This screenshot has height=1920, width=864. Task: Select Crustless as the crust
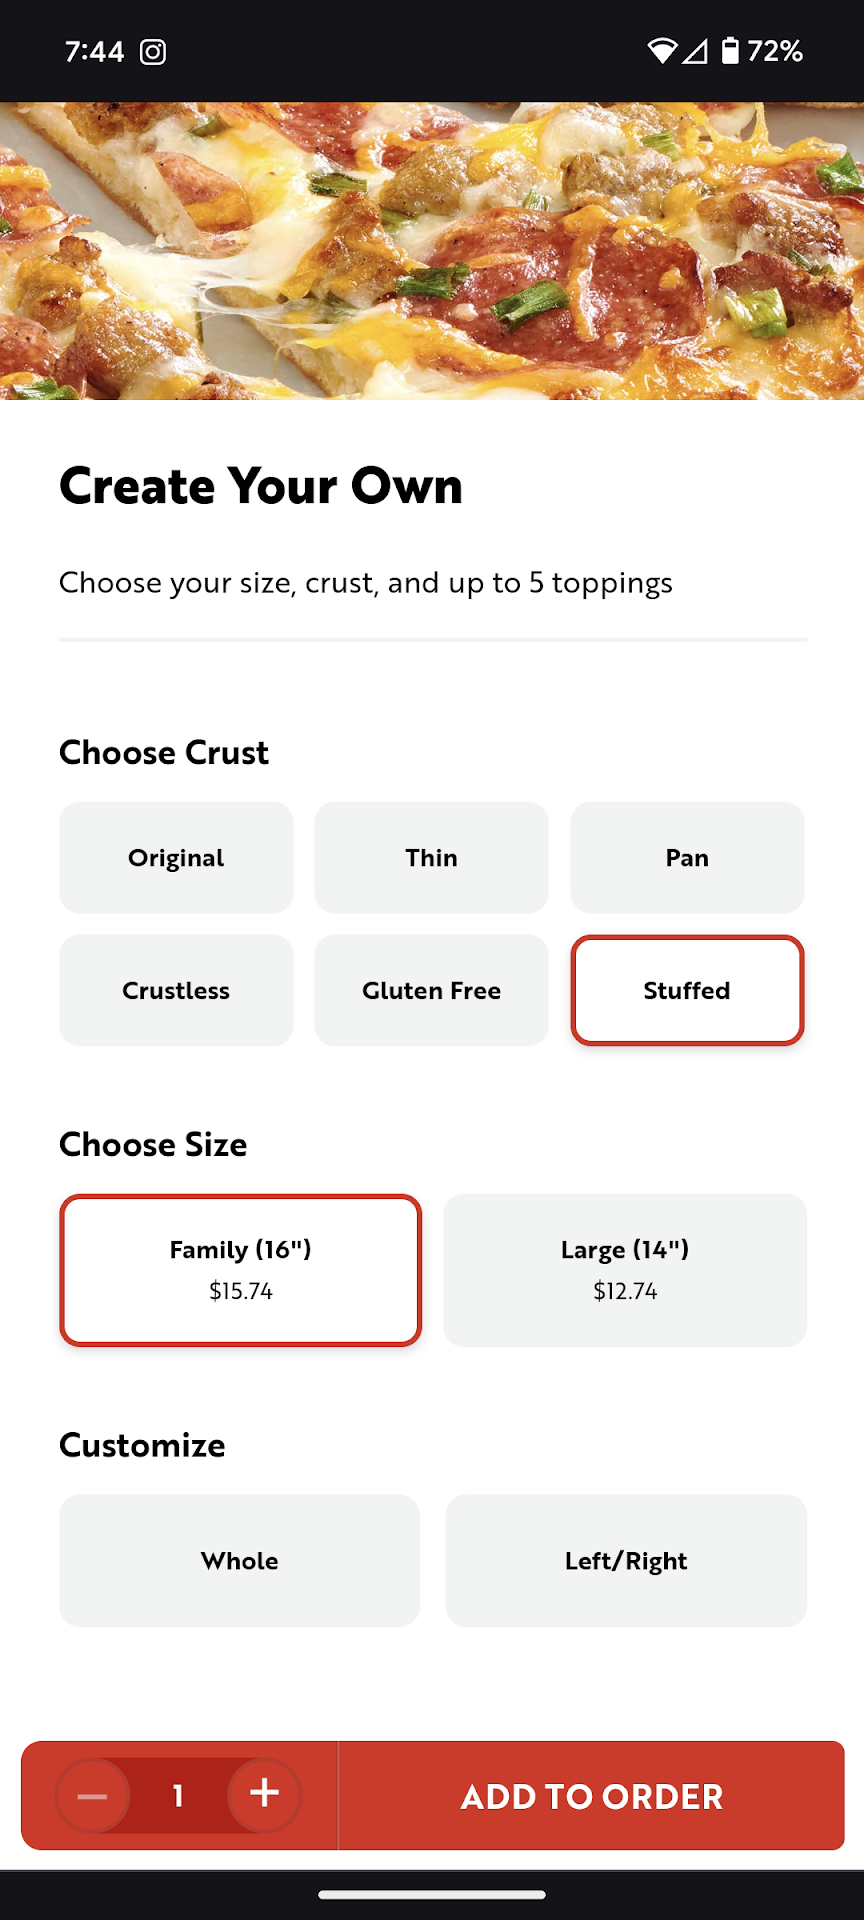point(176,991)
